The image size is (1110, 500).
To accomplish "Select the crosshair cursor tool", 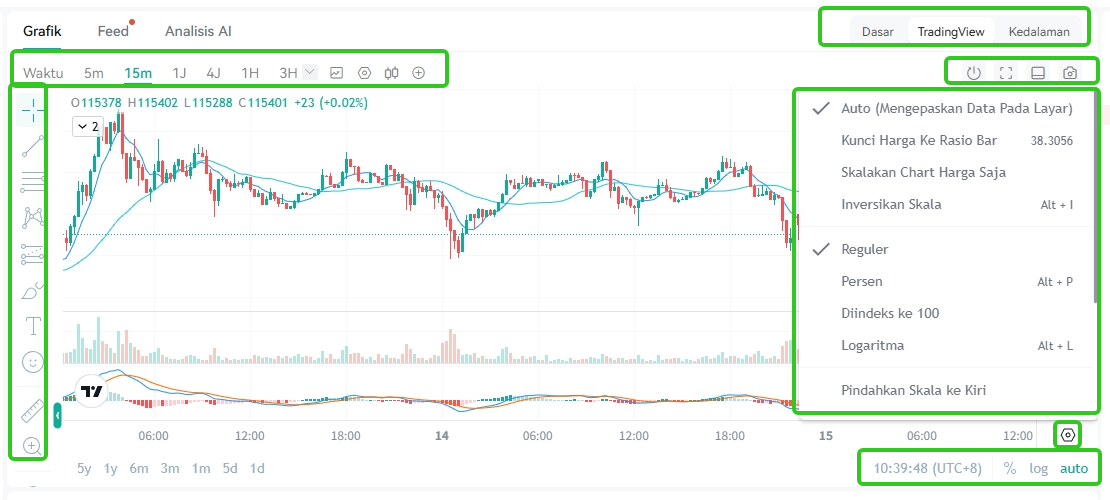I will coord(32,107).
